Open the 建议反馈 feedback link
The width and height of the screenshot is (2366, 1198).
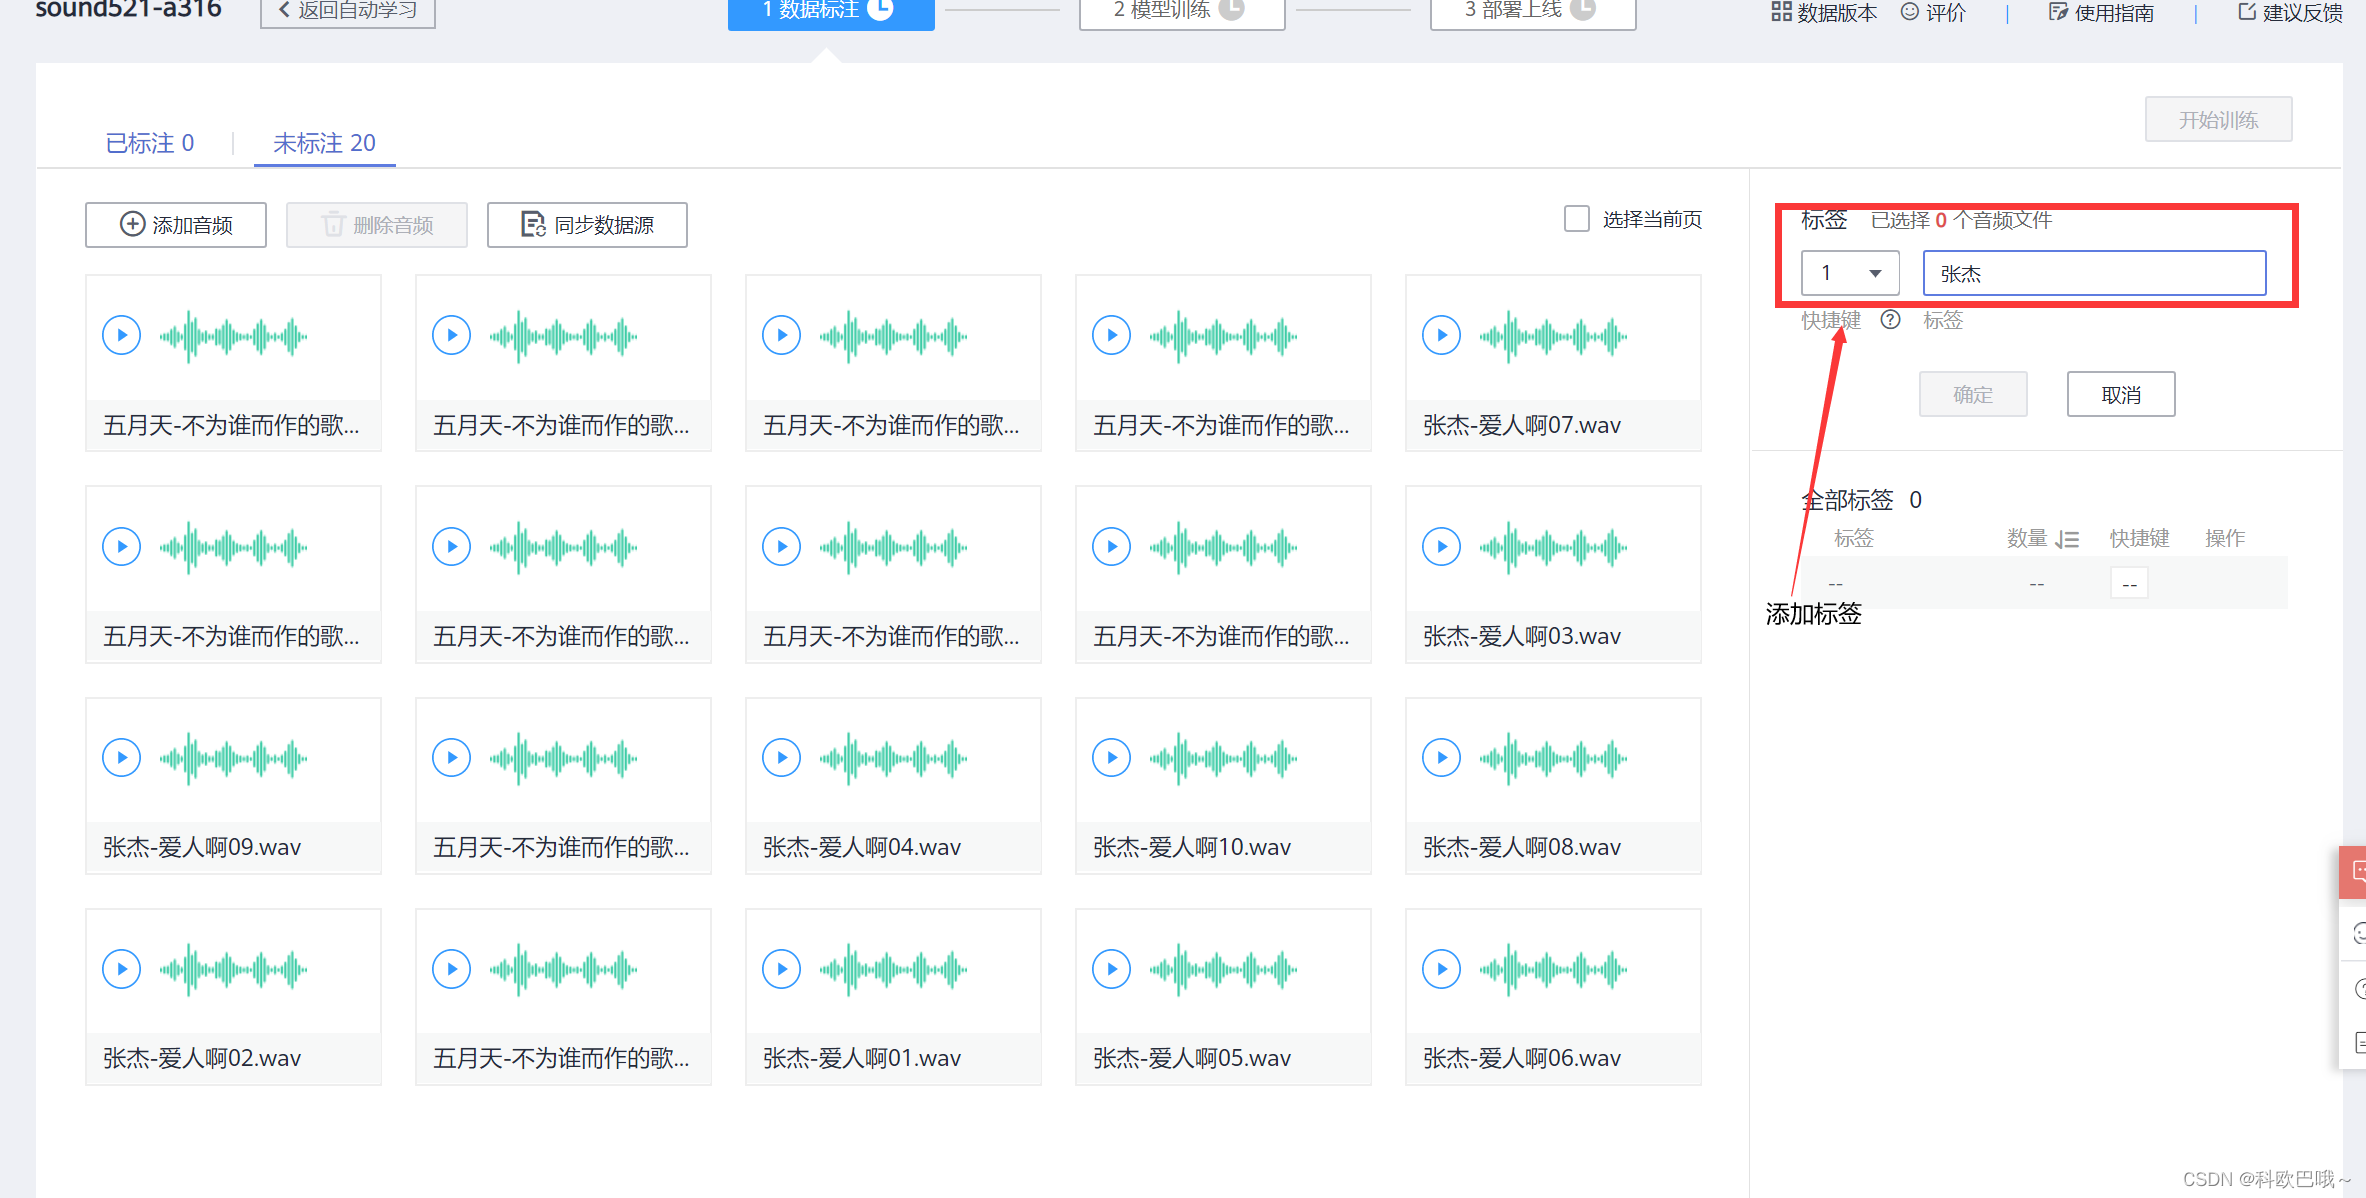(x=2290, y=12)
